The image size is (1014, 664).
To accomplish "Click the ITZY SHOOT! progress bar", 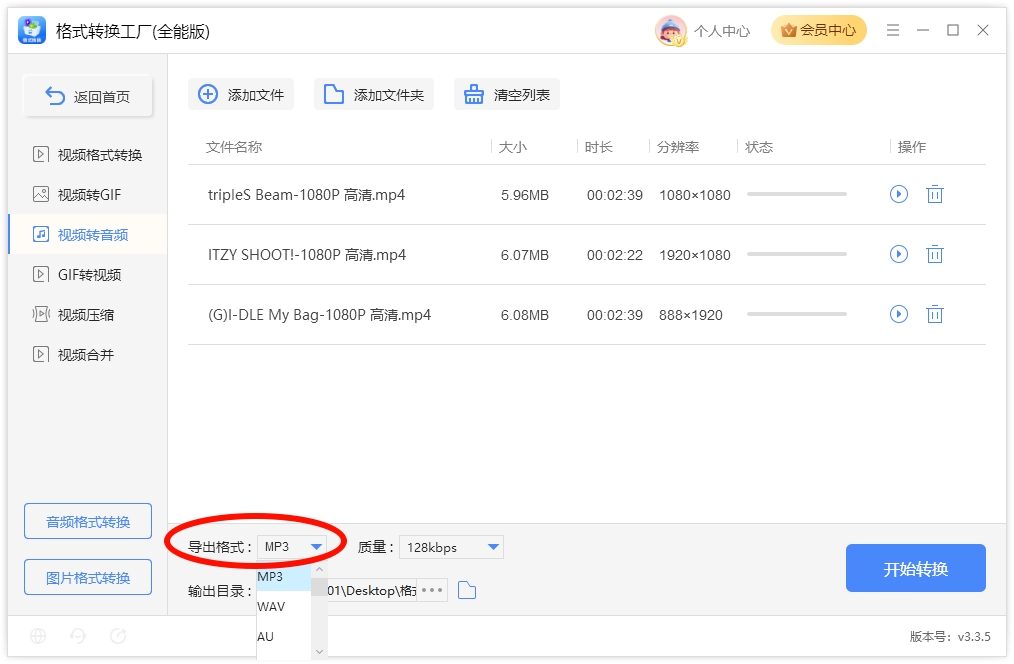I will [x=797, y=254].
